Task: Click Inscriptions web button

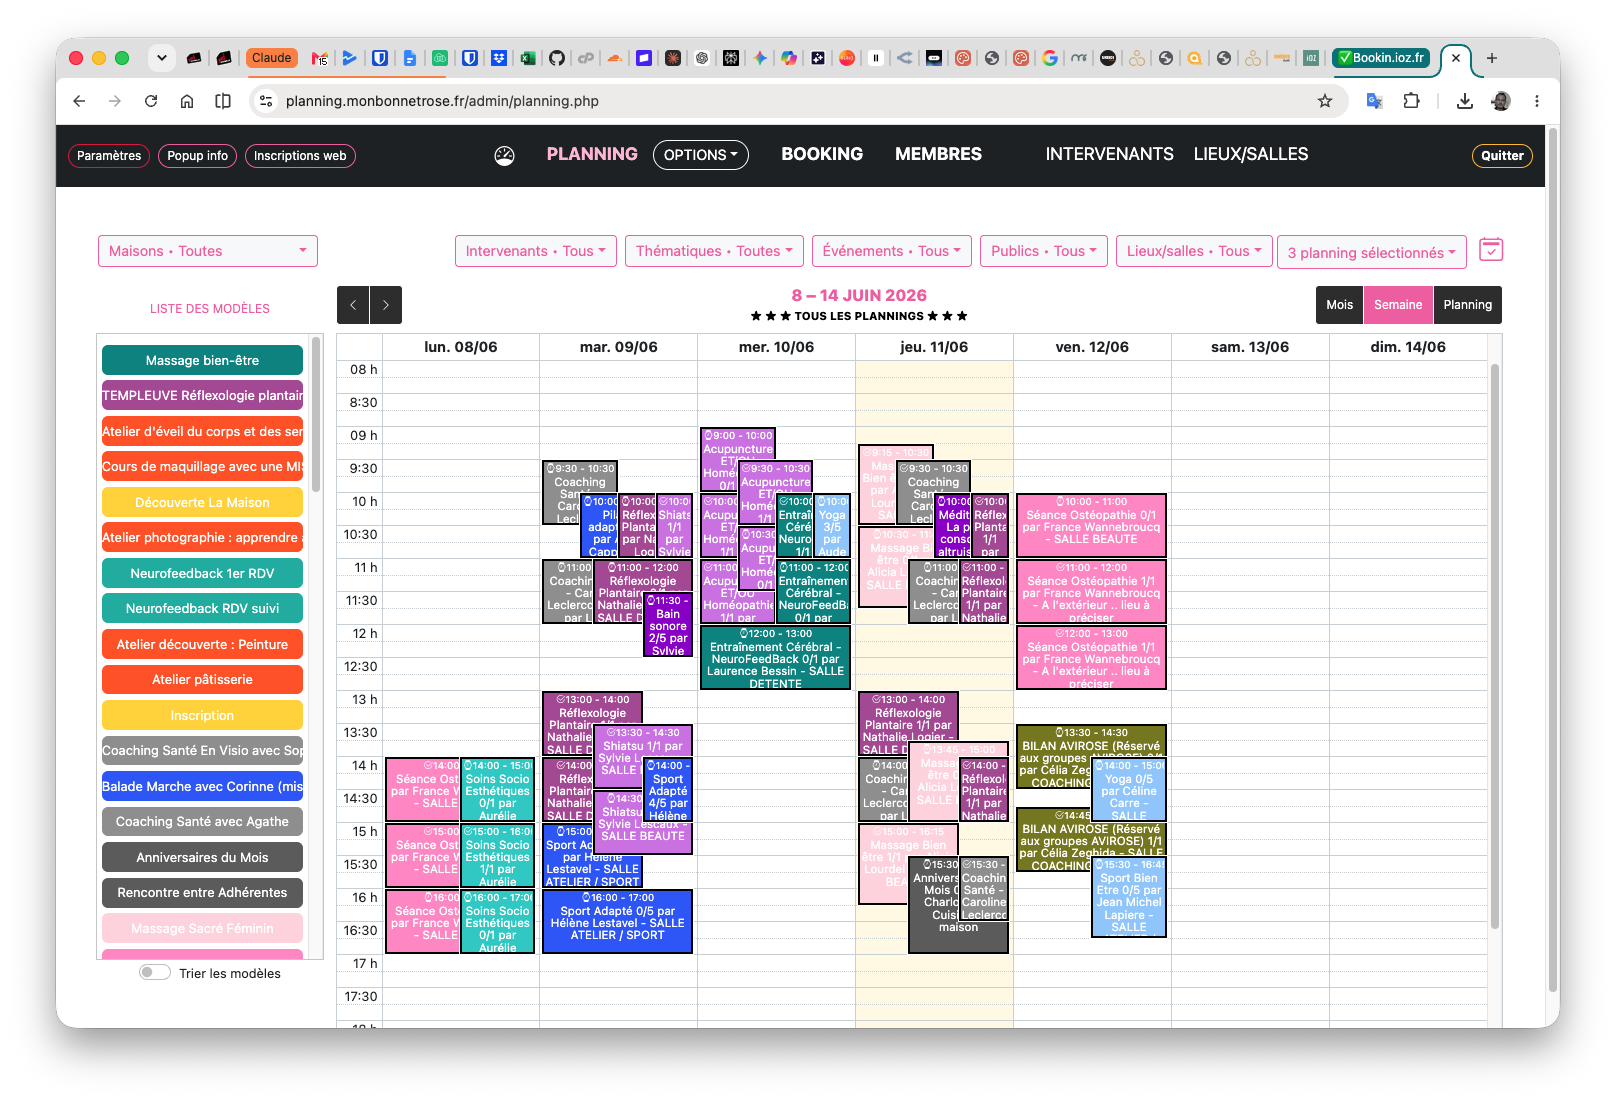Action: pos(300,156)
